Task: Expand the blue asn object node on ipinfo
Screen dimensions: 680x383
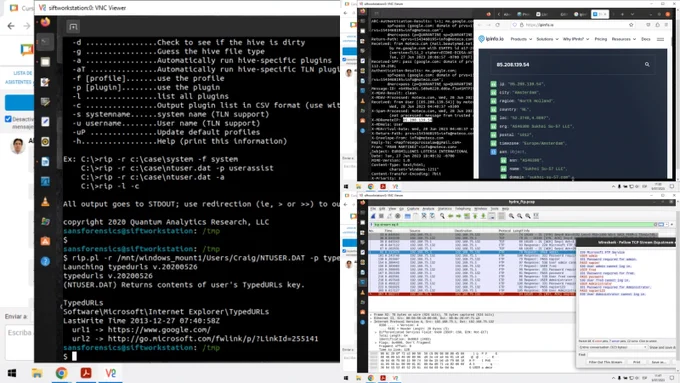Action: tap(493, 152)
